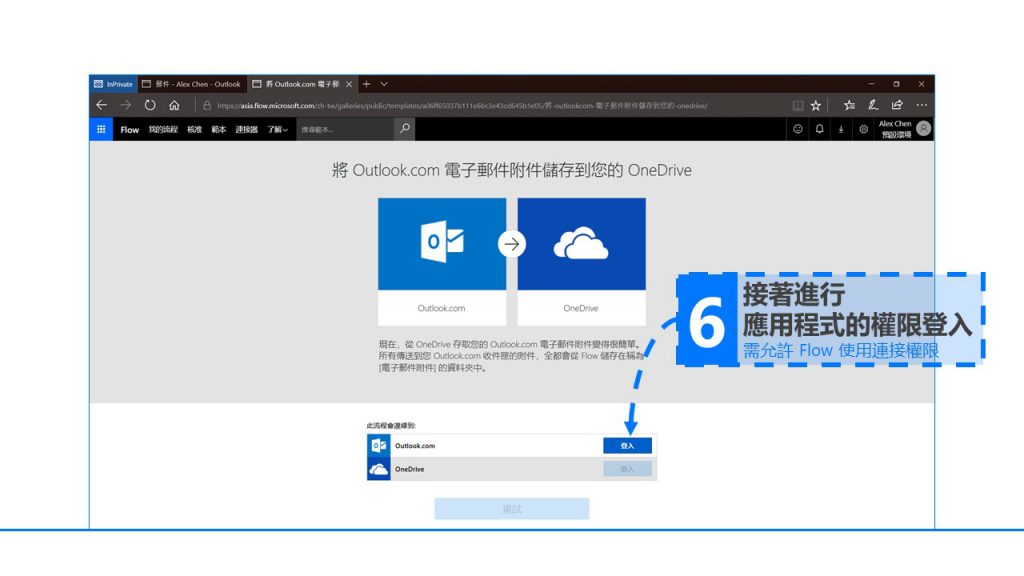Click the Outlook.com connector tile

(442, 261)
